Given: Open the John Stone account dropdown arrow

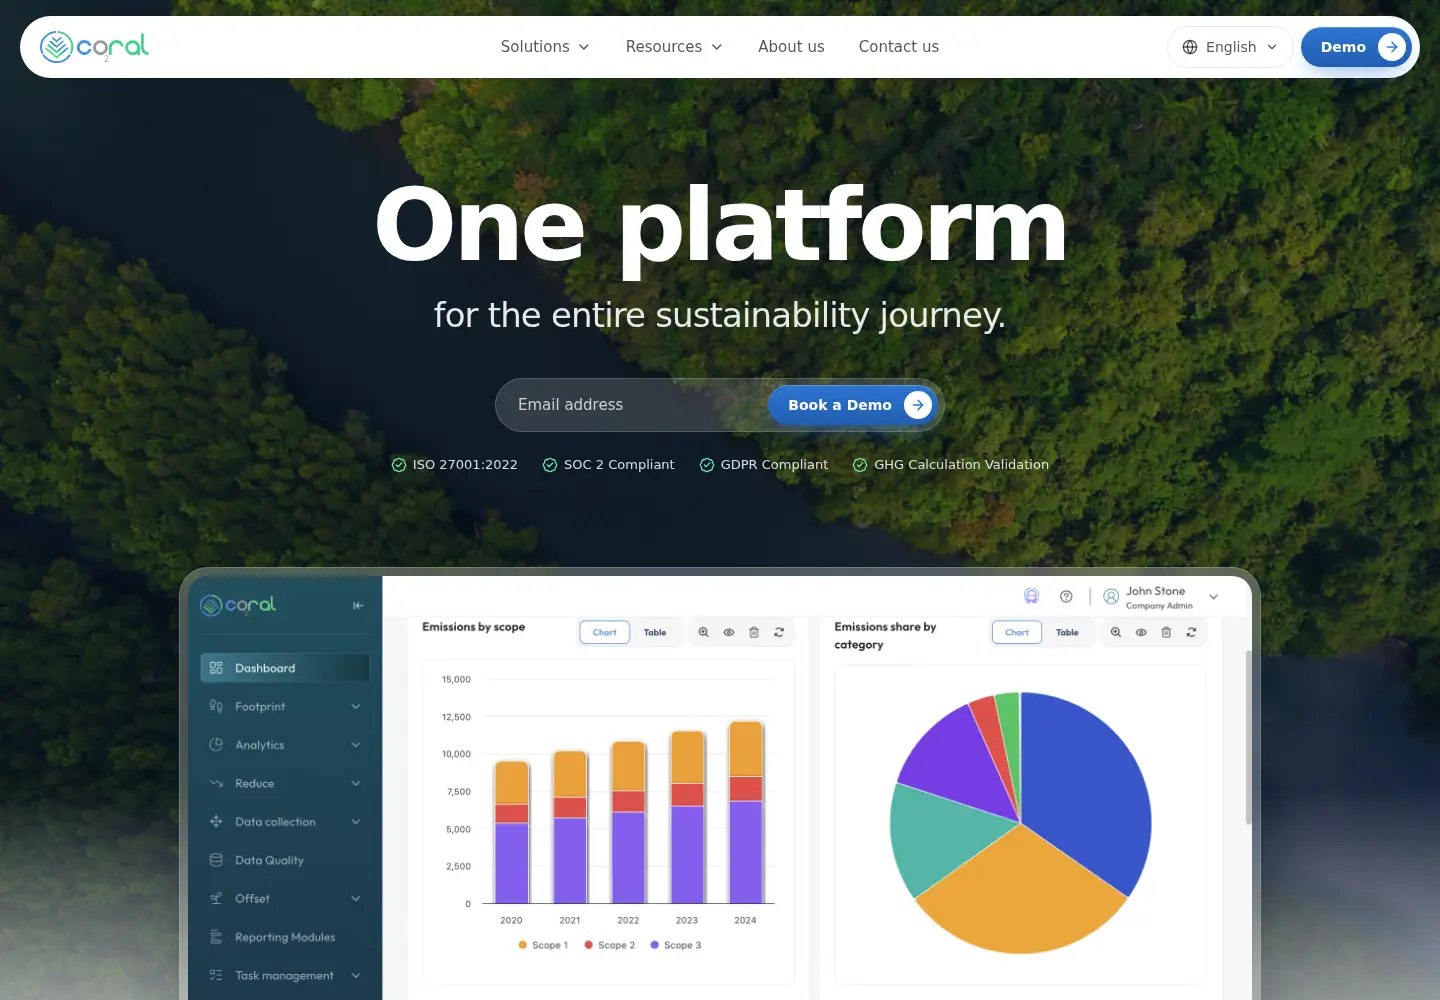Looking at the screenshot, I should click(1213, 597).
